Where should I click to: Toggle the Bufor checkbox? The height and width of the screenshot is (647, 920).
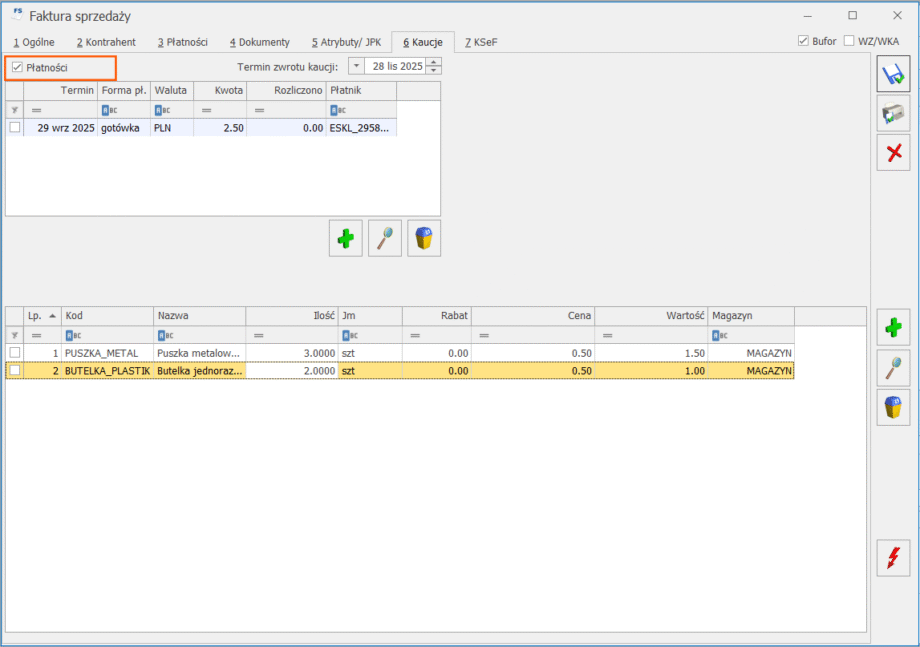pos(803,41)
